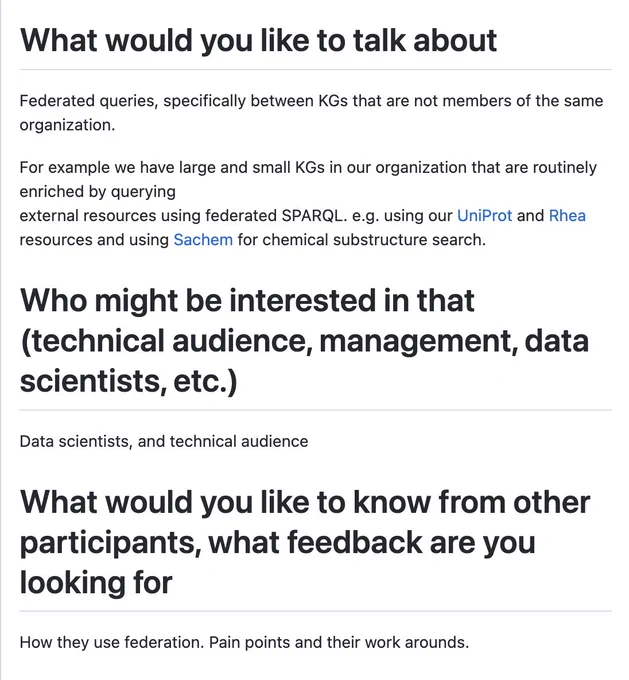Screen dimensions: 629x680
Task: Click the "Pain points and their work arounds." sentence
Action: click(x=339, y=642)
